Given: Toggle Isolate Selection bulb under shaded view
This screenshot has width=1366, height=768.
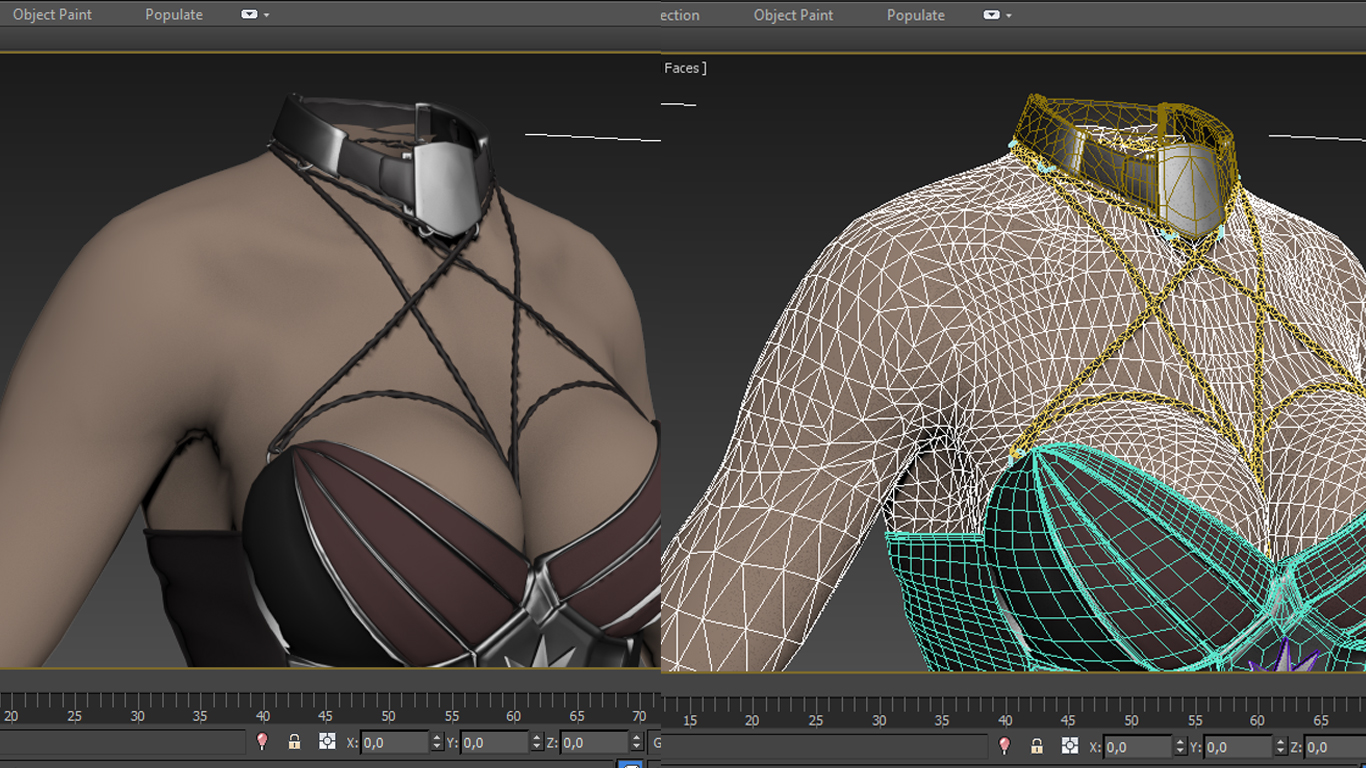Looking at the screenshot, I should pyautogui.click(x=262, y=742).
